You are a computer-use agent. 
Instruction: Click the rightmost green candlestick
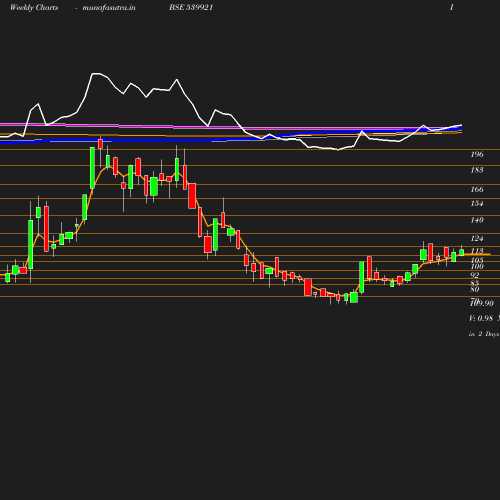click(x=462, y=252)
